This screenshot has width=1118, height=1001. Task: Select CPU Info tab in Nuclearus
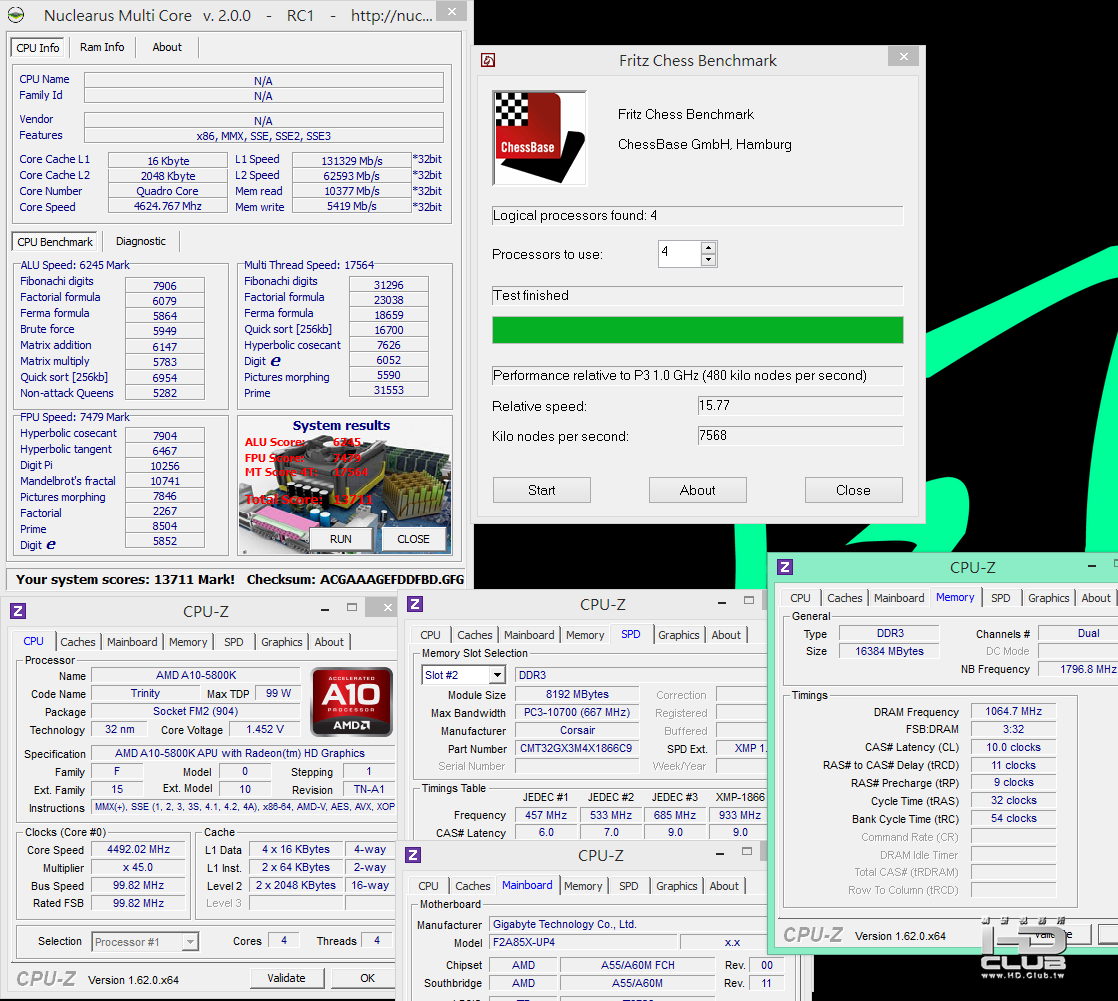pos(38,48)
